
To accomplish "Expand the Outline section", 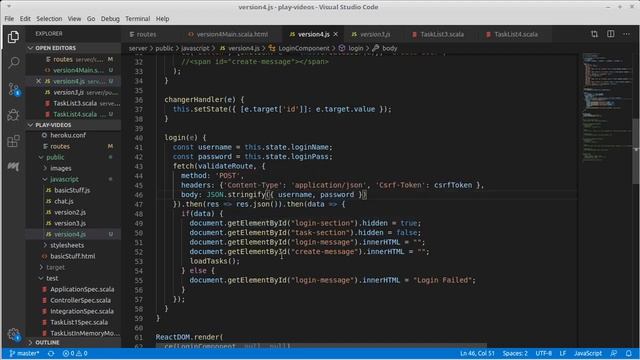I will coord(47,342).
